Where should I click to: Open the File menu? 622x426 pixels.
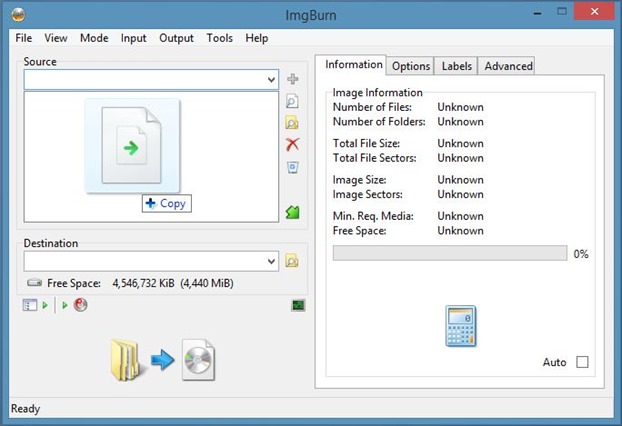(24, 38)
